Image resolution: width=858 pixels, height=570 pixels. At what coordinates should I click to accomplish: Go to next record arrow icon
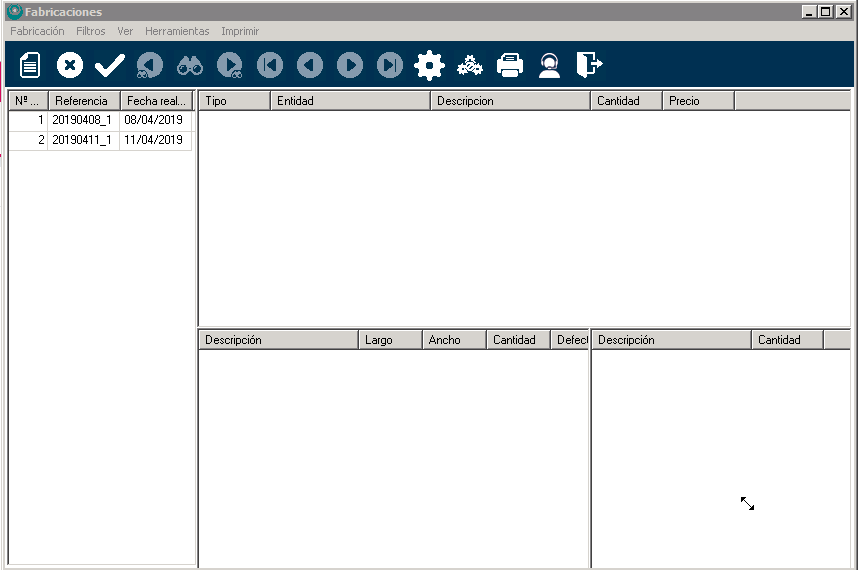(x=350, y=66)
